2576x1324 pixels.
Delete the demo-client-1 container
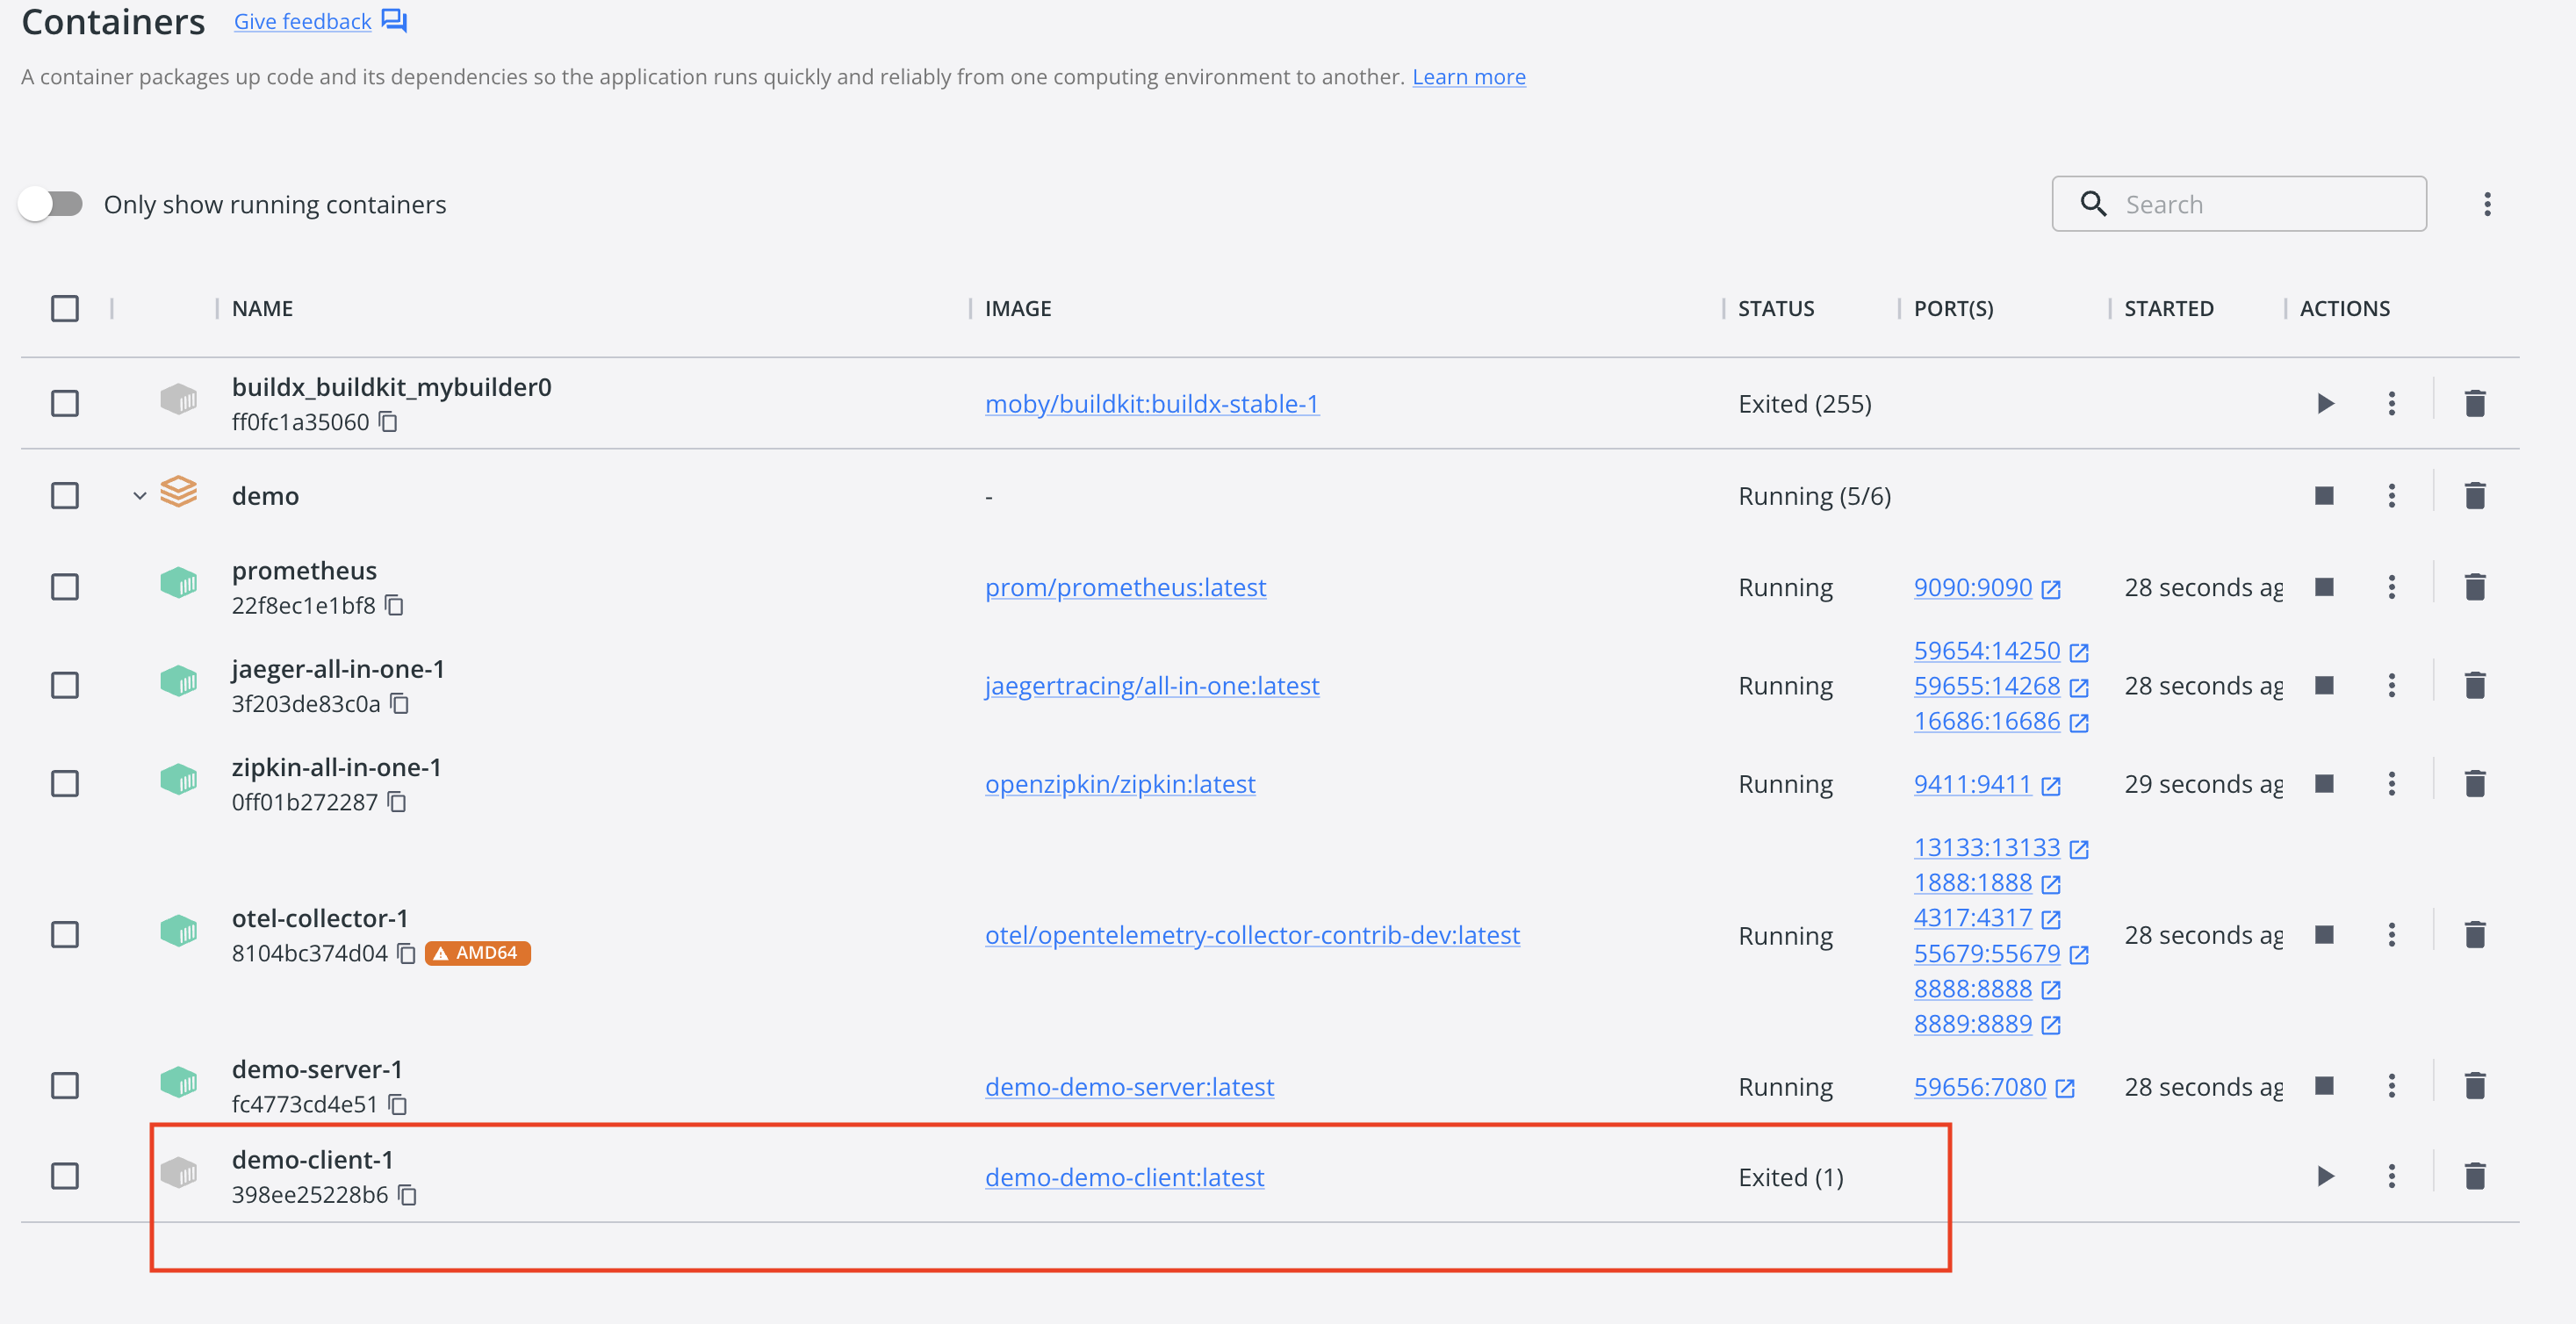[2475, 1176]
